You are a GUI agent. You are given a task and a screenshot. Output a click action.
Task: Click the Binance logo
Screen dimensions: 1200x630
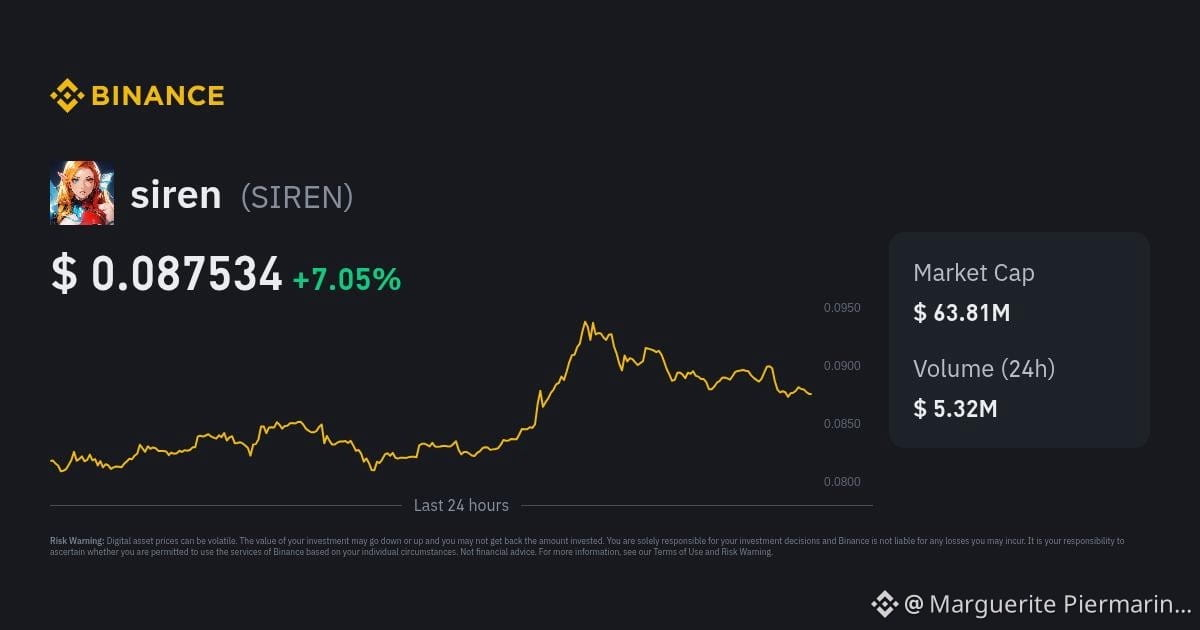[x=137, y=96]
